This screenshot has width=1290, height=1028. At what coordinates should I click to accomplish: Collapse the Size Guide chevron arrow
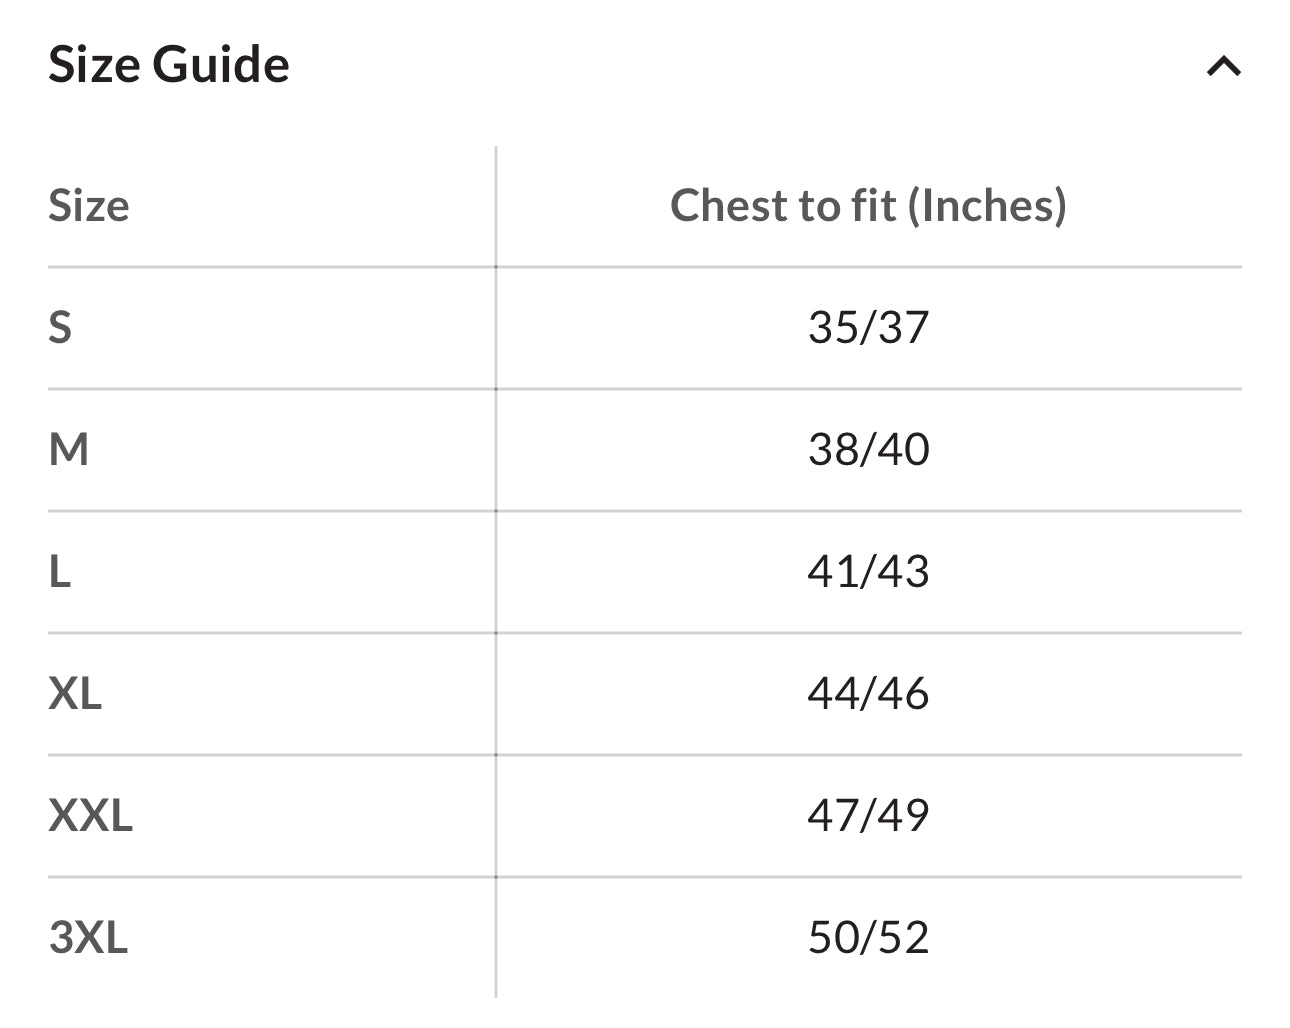pos(1223,67)
